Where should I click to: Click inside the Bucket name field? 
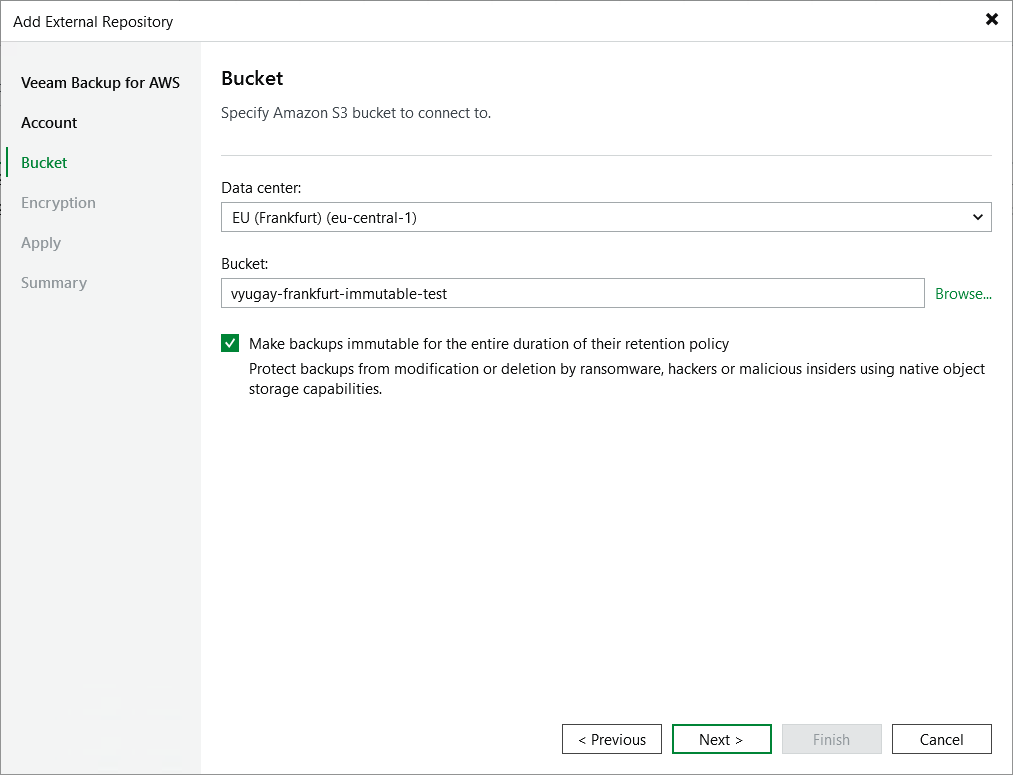click(572, 293)
